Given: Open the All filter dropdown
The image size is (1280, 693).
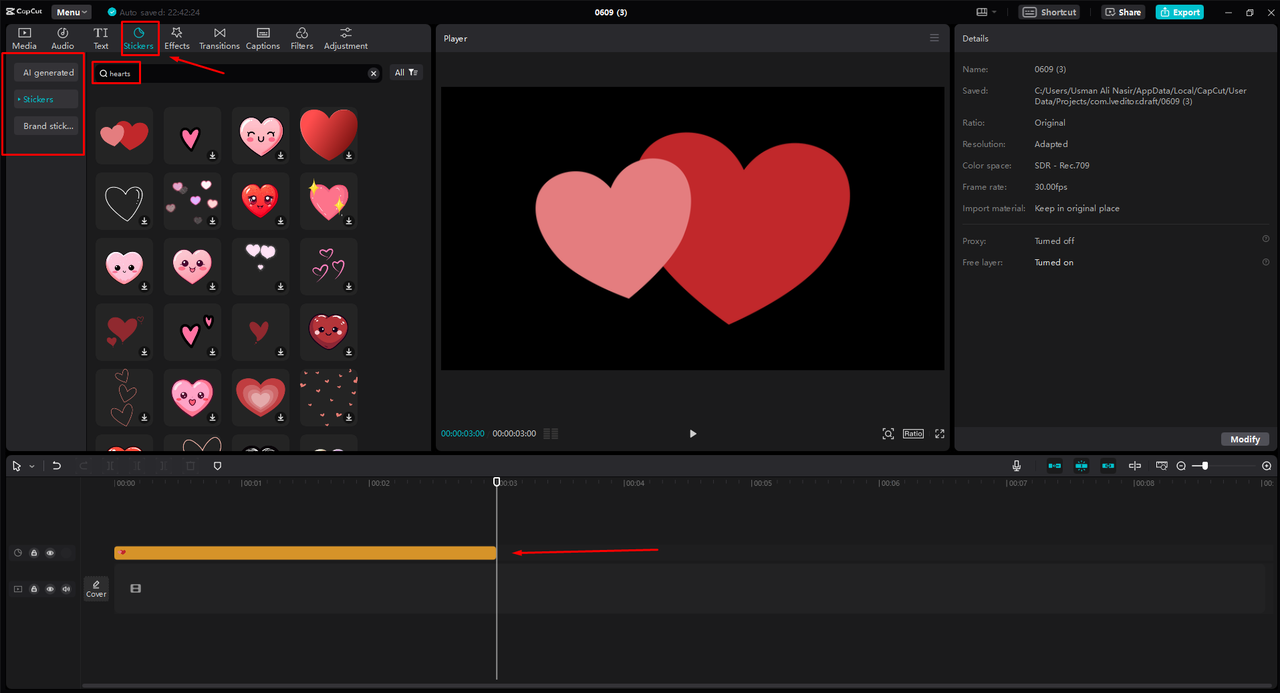Looking at the screenshot, I should coord(406,73).
